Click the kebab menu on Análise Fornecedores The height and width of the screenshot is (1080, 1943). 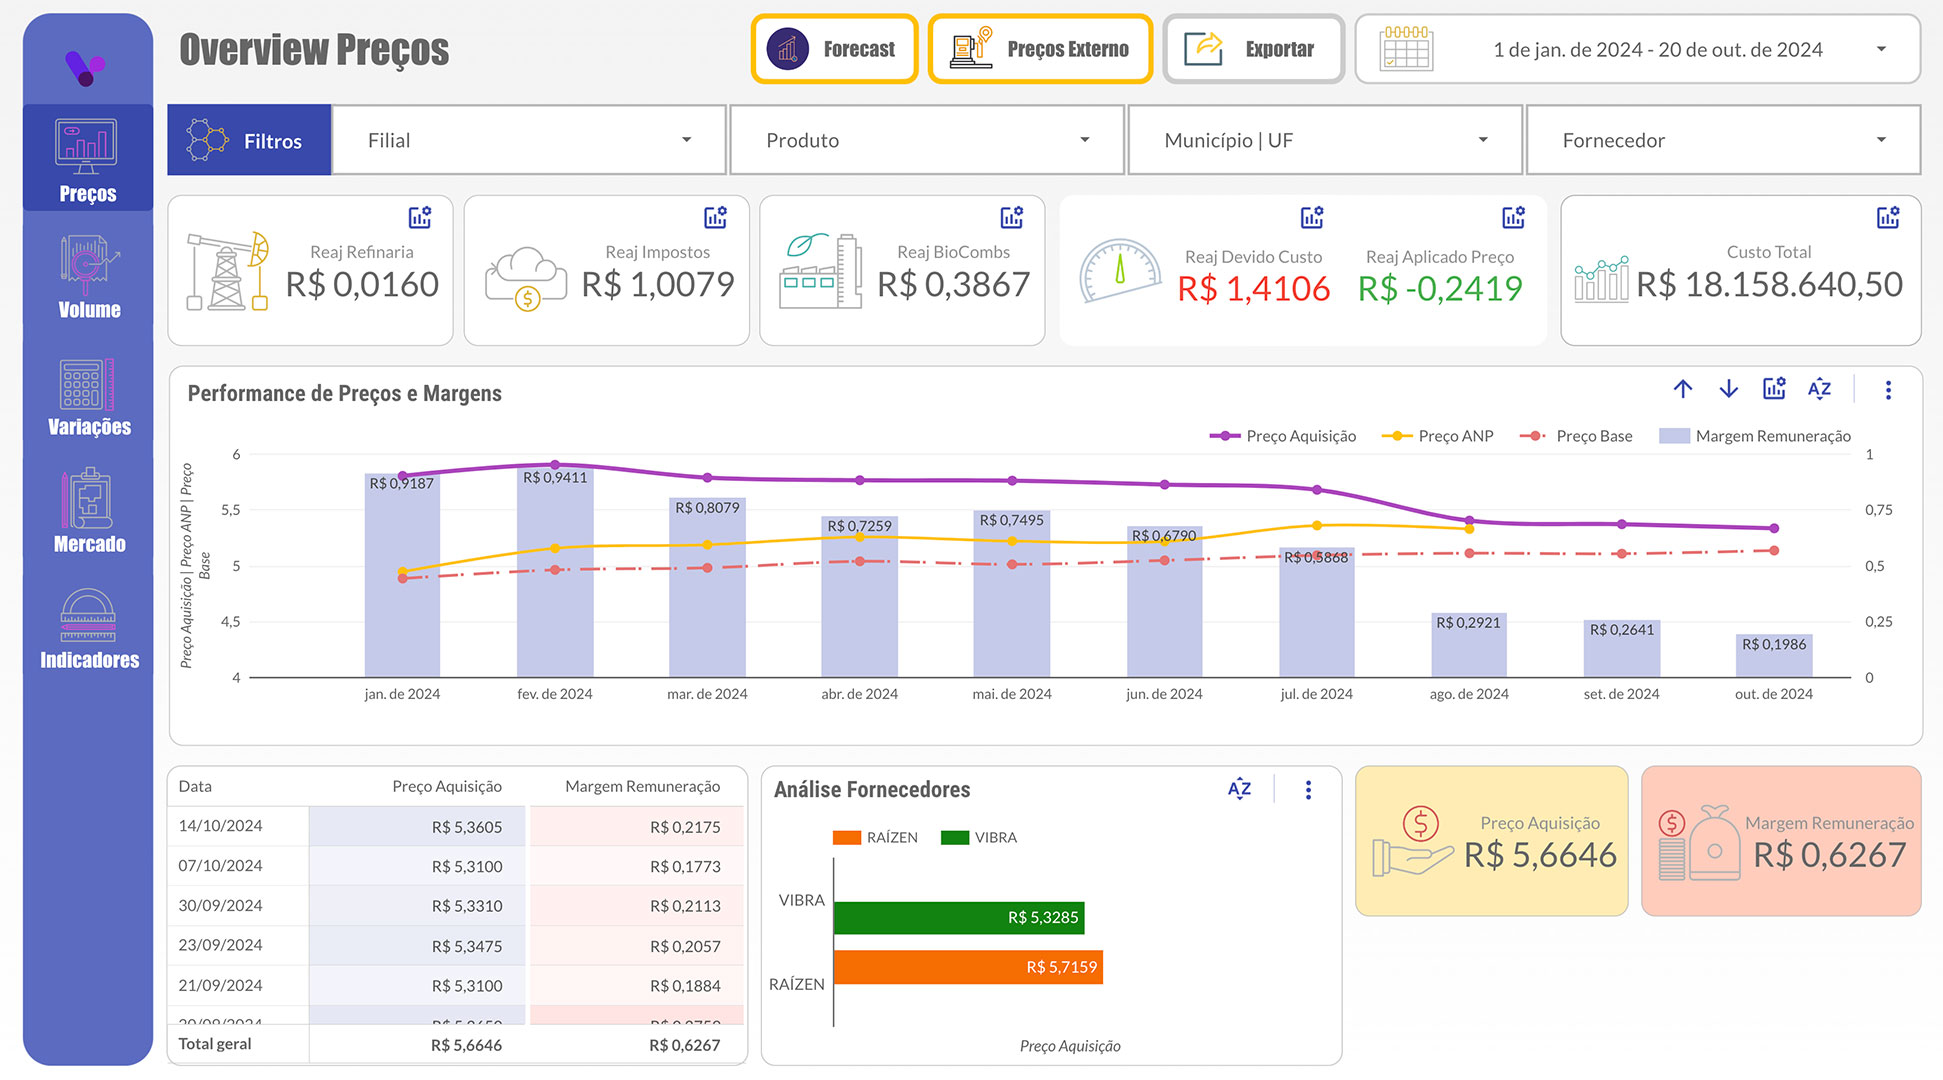(1307, 789)
